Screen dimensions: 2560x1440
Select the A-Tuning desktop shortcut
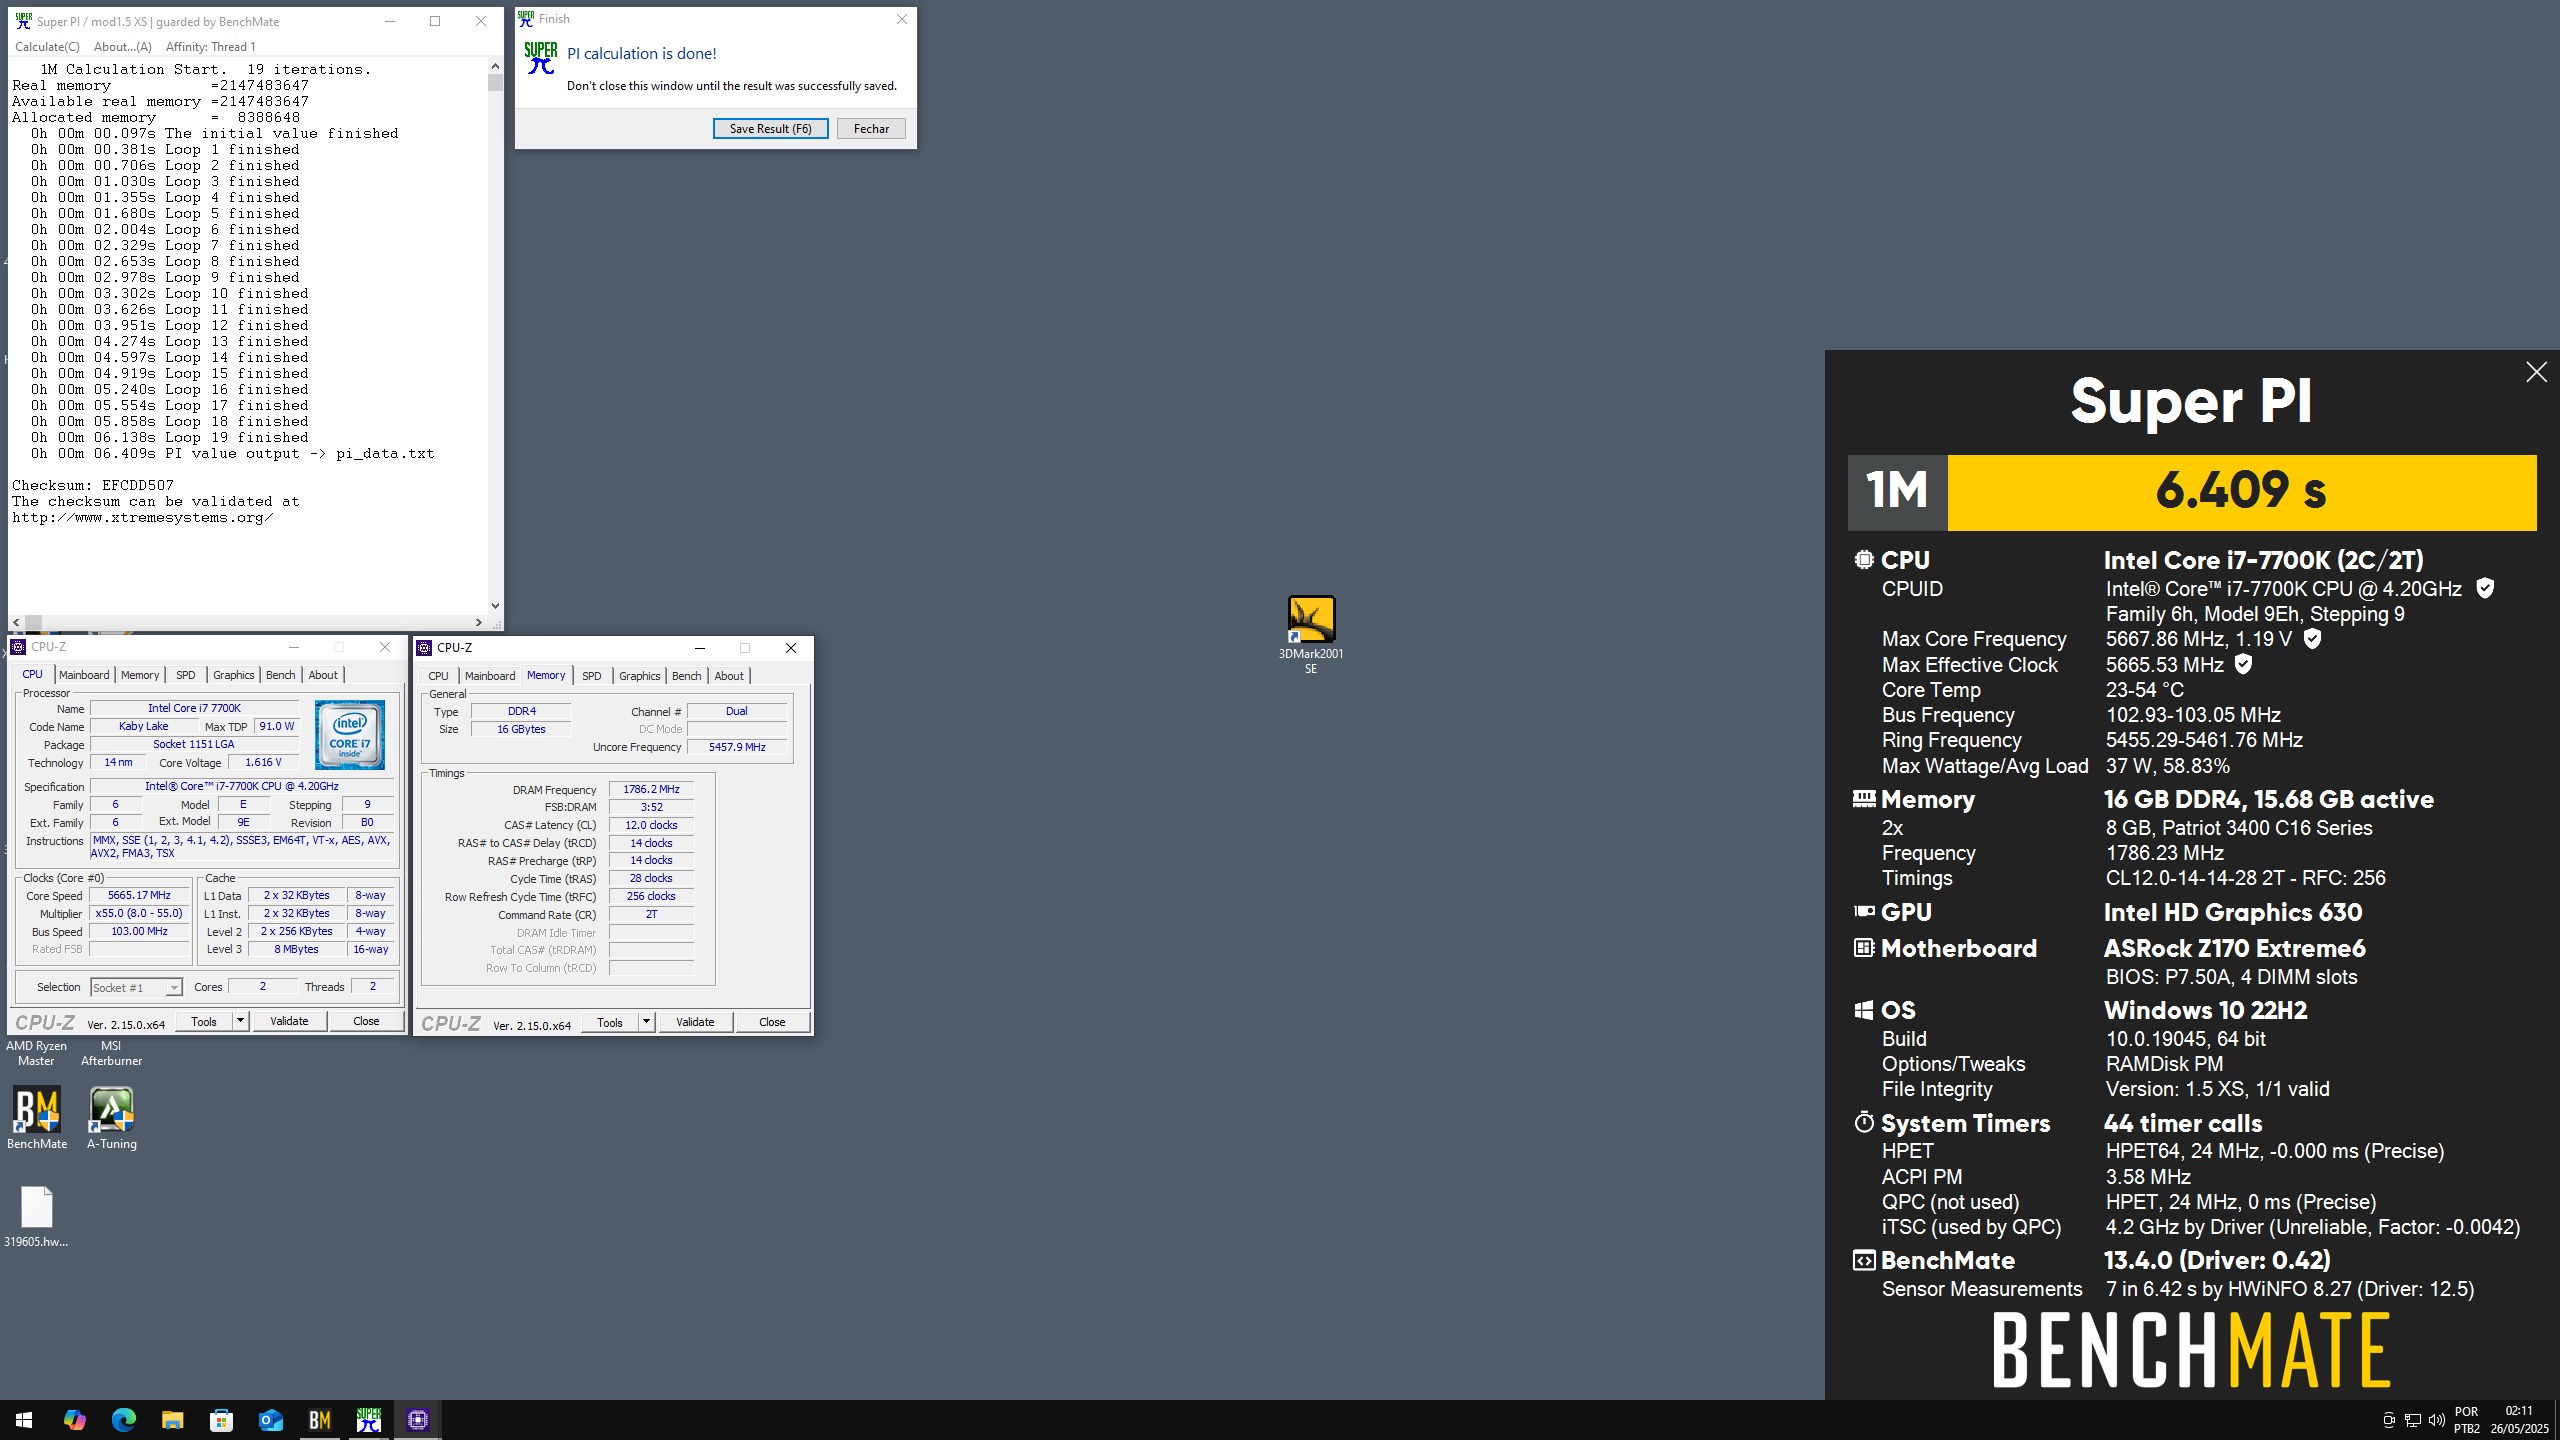pos(112,1118)
